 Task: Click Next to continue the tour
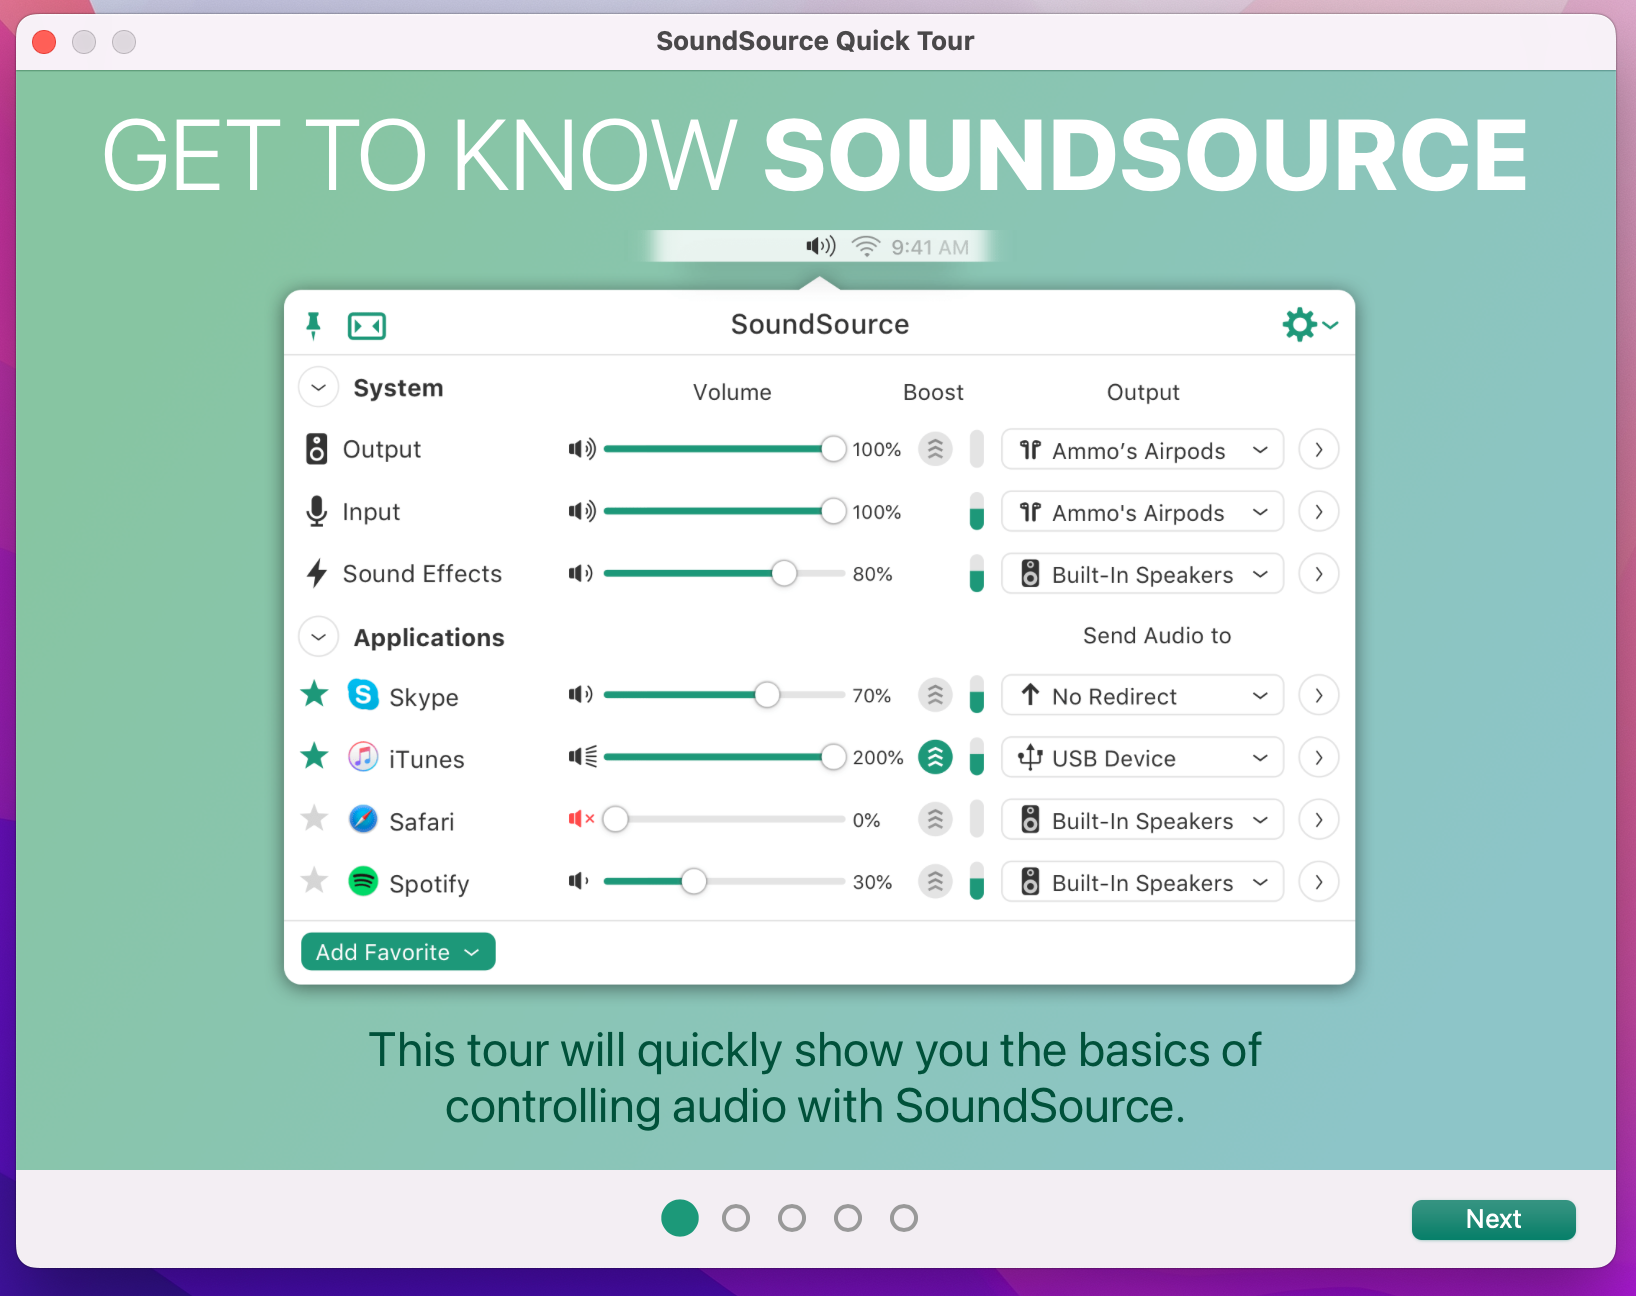coord(1493,1219)
